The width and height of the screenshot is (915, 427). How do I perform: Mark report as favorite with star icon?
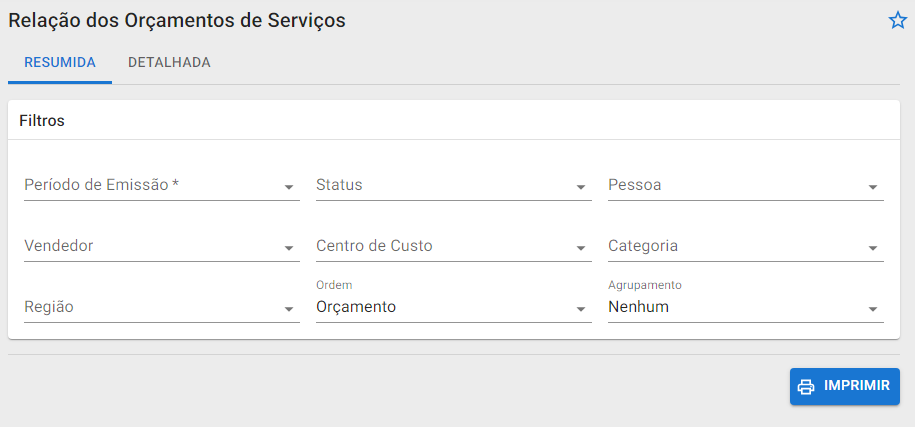897,21
